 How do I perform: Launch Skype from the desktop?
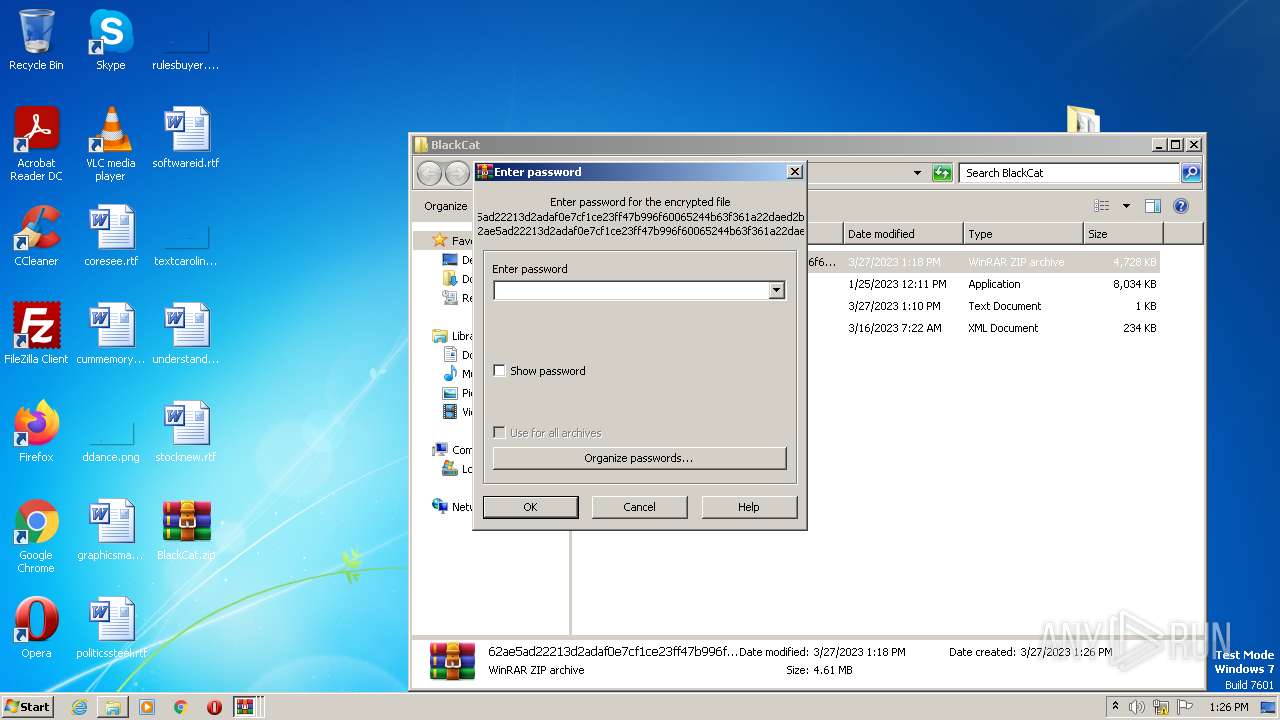pyautogui.click(x=110, y=40)
